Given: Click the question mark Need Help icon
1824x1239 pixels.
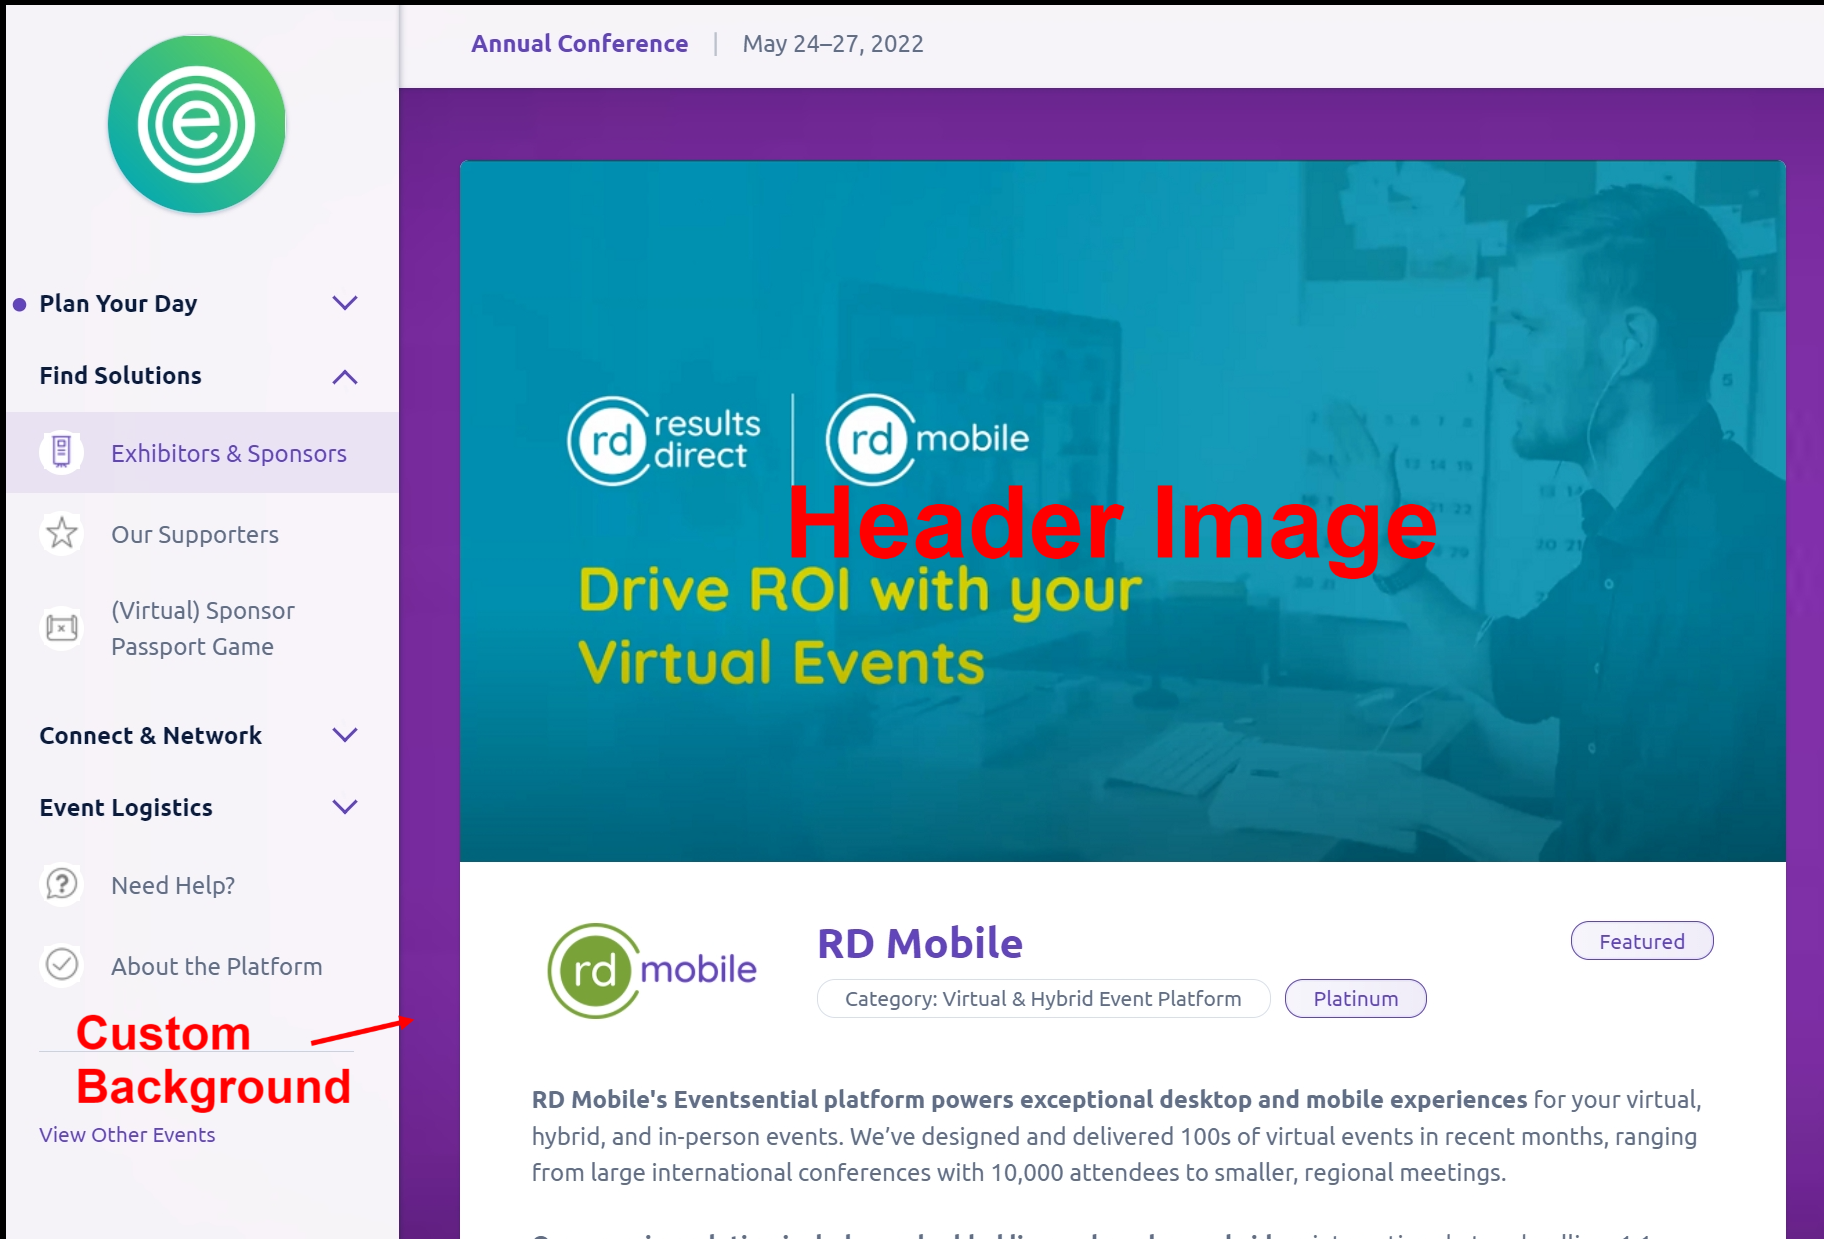Looking at the screenshot, I should (x=62, y=884).
